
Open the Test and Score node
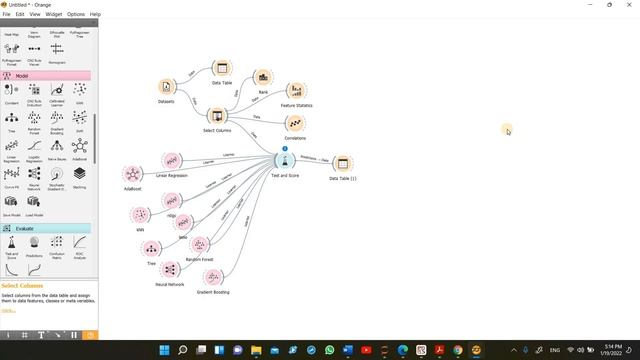coord(285,161)
